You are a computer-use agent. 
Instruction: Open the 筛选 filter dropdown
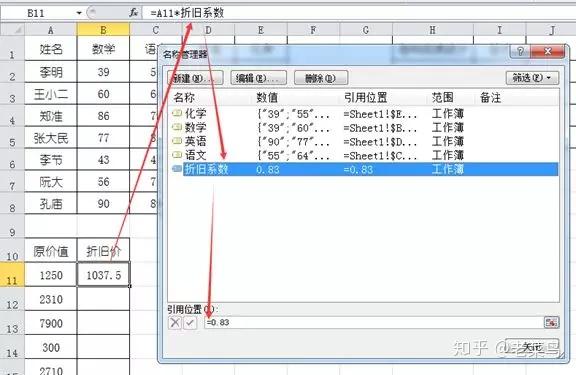(532, 77)
